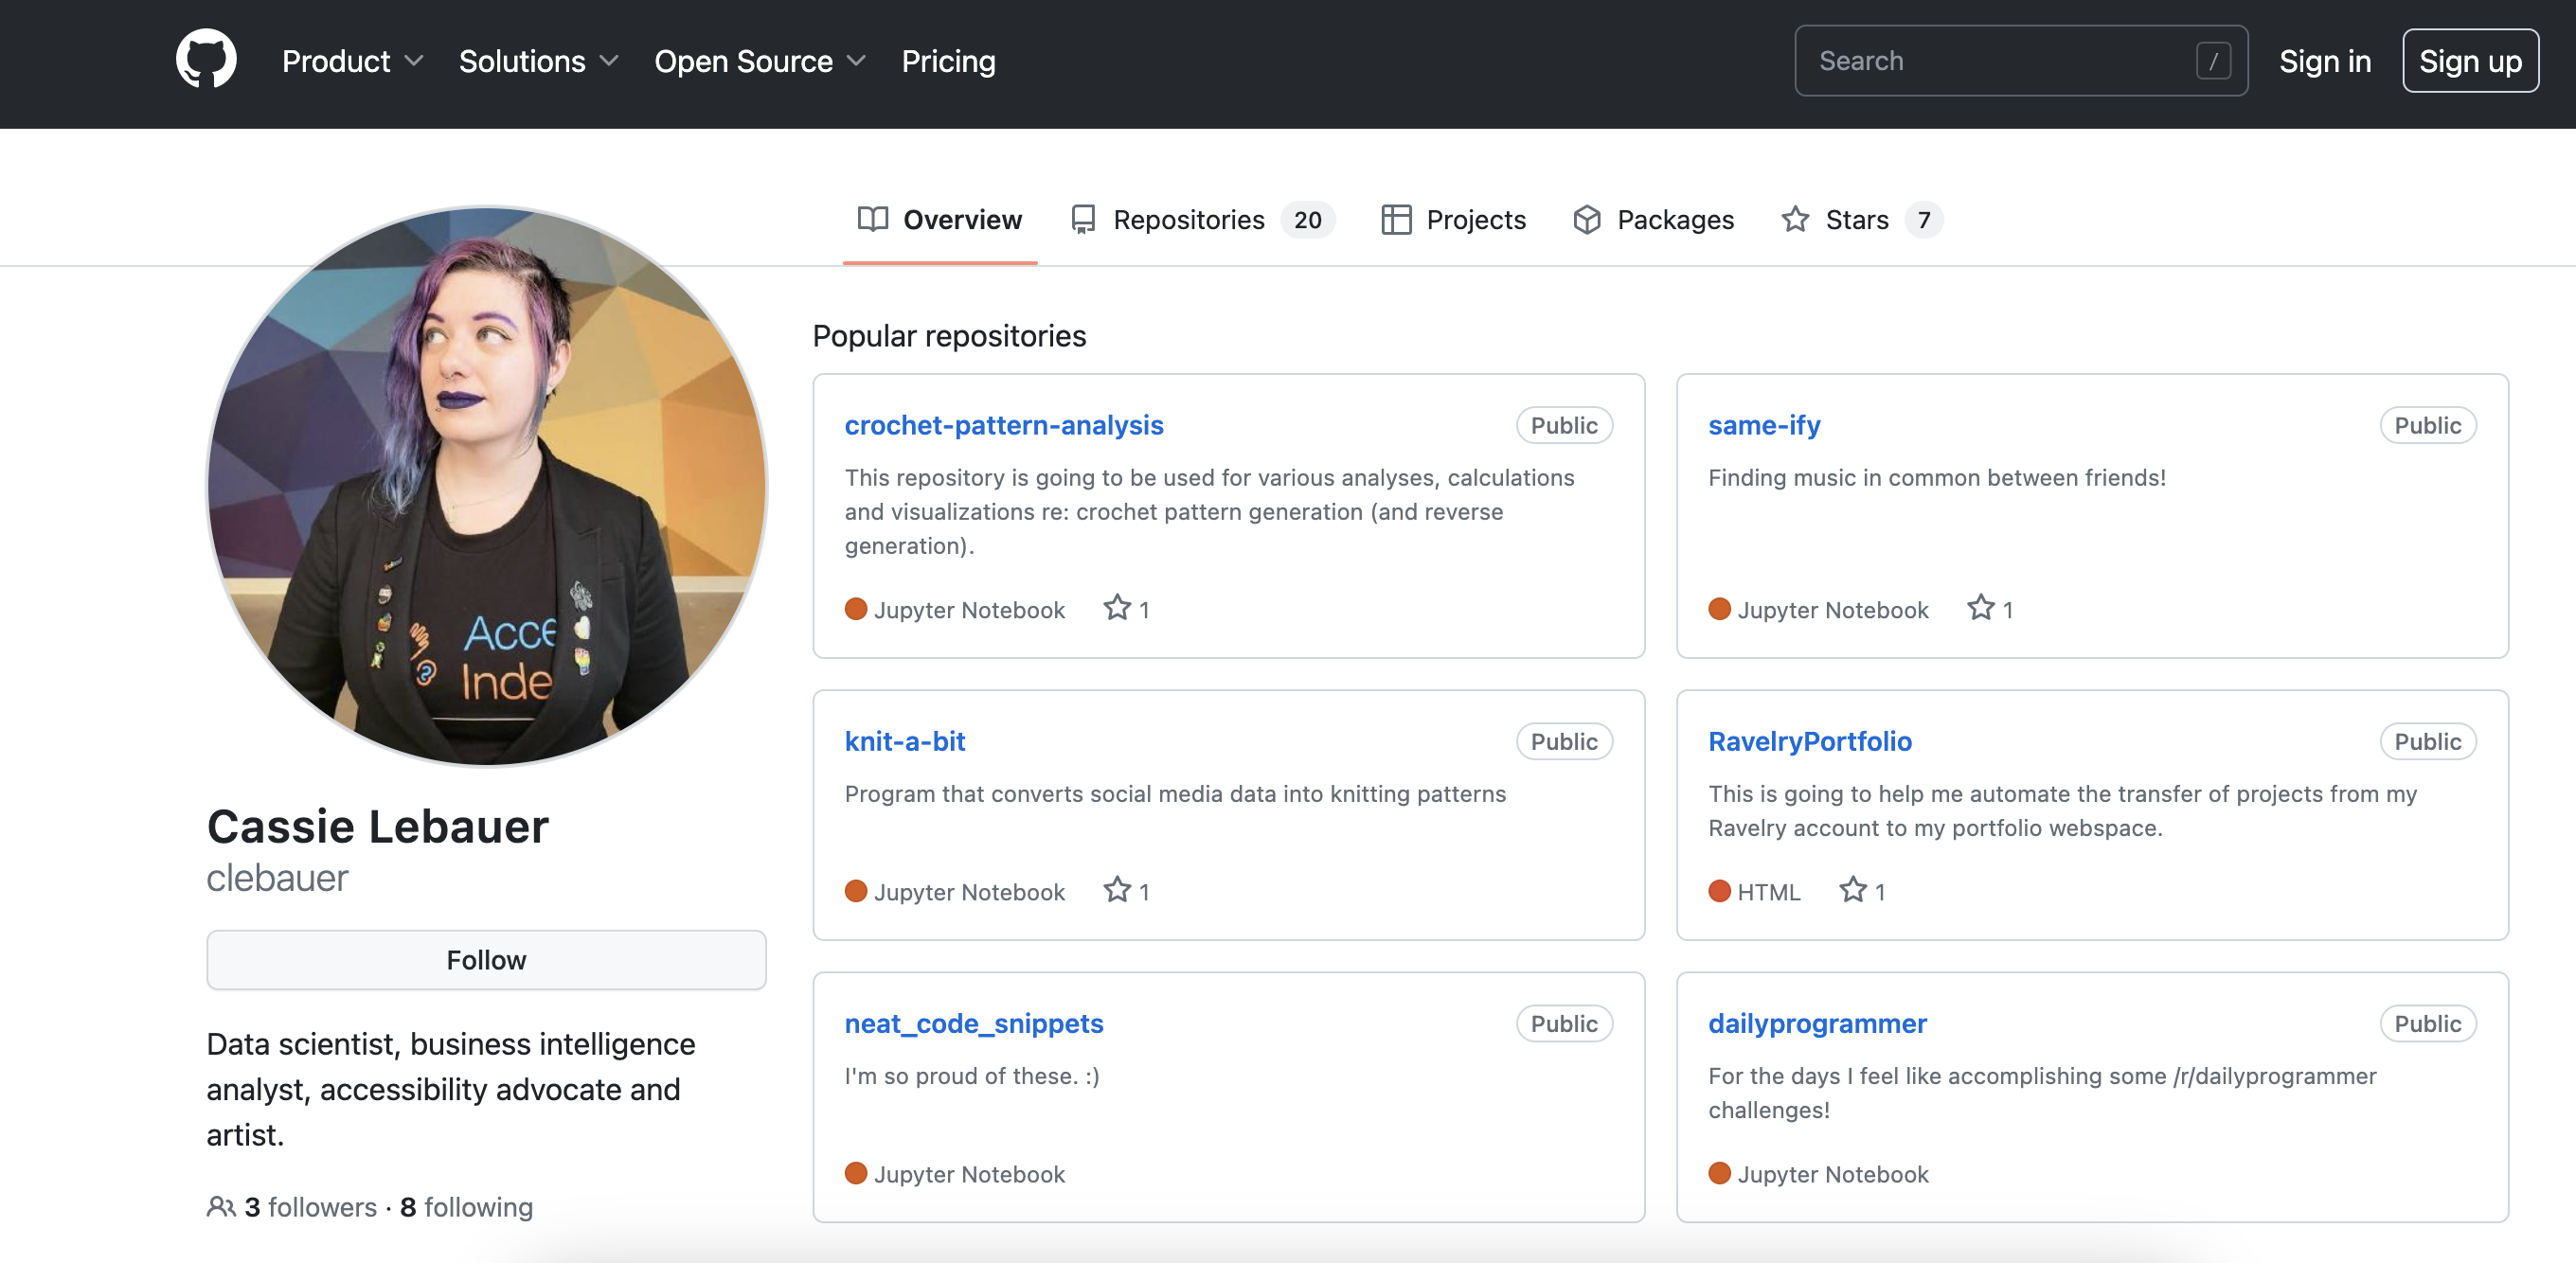The height and width of the screenshot is (1263, 2576).
Task: Click the star icon on knit-a-bit
Action: (1116, 890)
